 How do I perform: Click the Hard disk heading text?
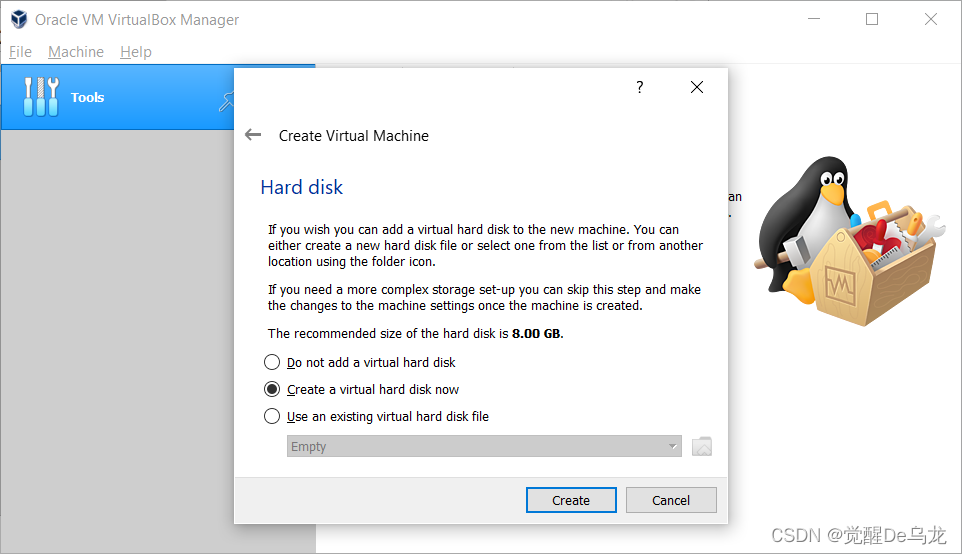301,187
